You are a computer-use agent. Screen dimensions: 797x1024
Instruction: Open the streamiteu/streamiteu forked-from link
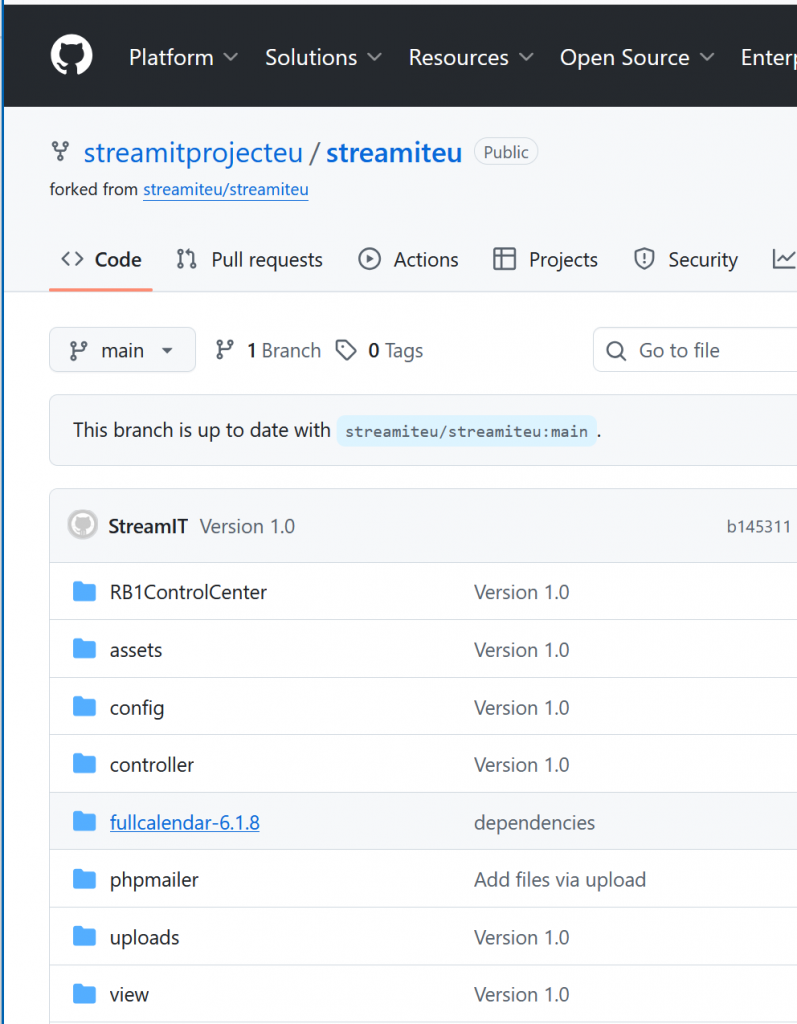pyautogui.click(x=225, y=189)
